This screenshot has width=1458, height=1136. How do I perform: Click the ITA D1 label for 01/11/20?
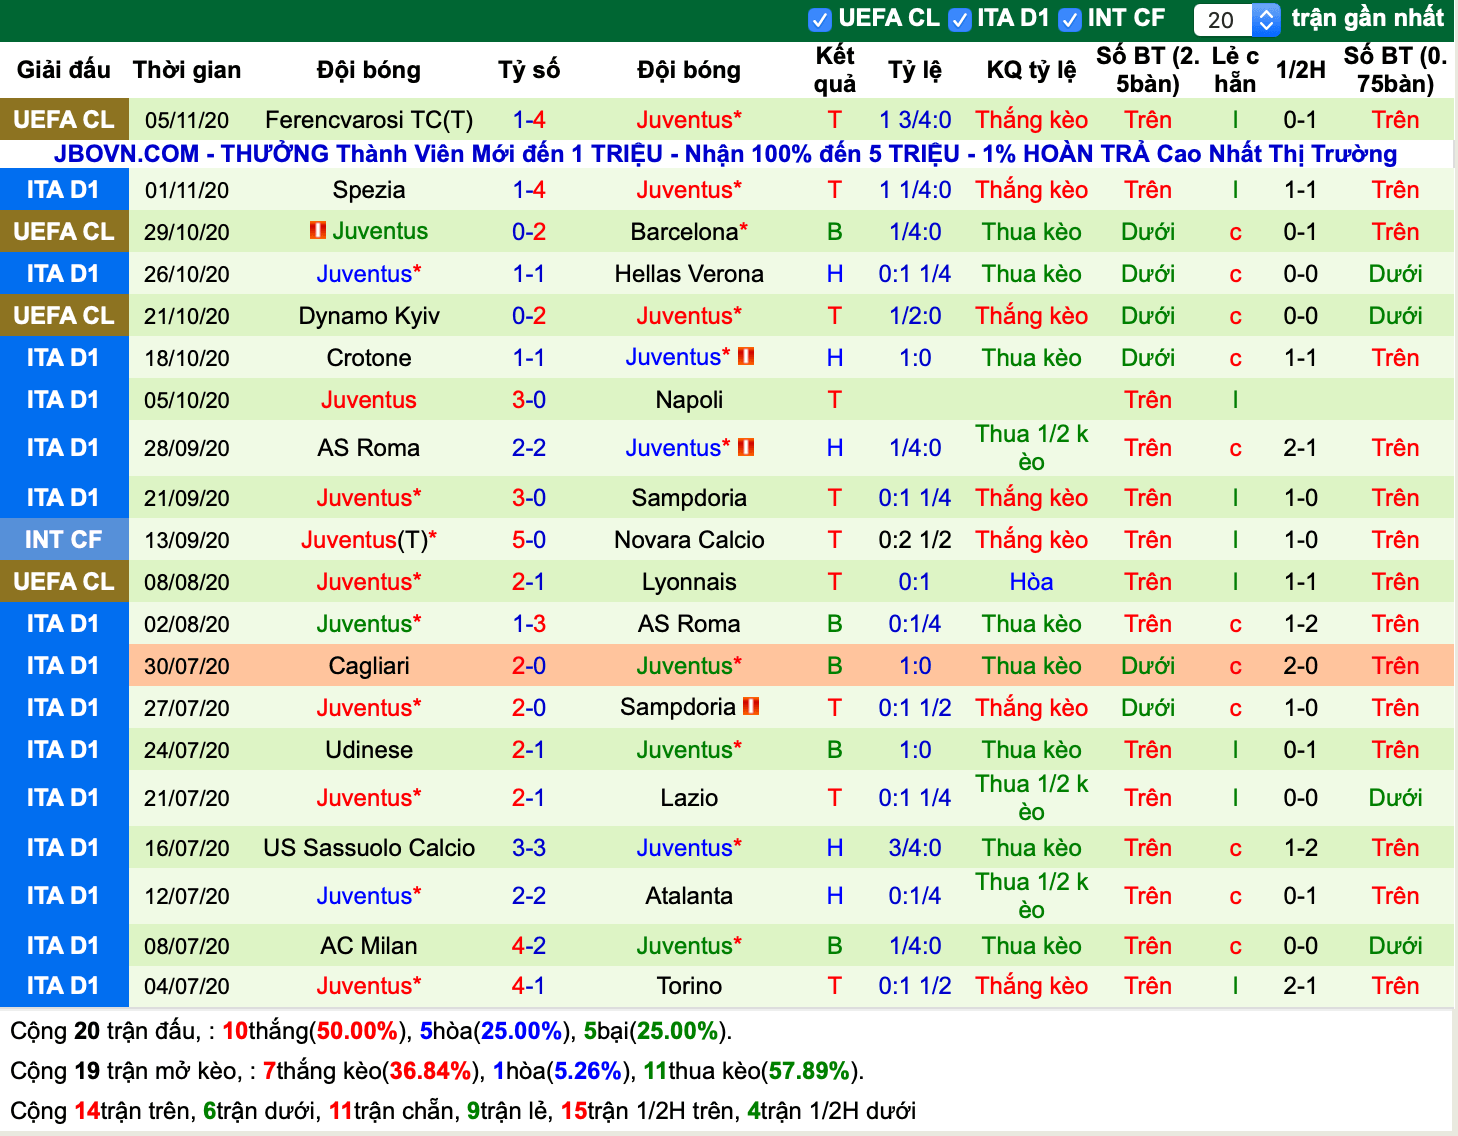click(64, 190)
